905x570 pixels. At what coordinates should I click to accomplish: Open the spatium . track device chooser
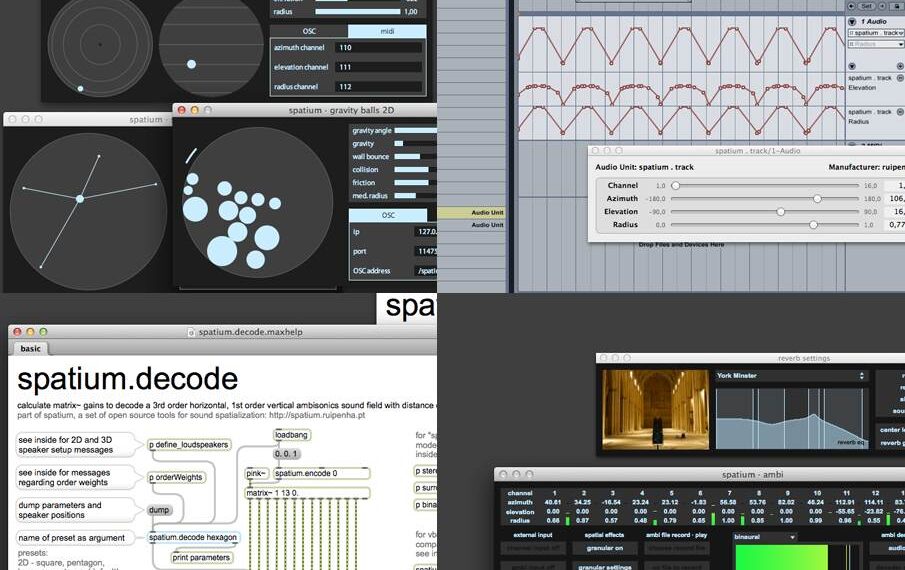pyautogui.click(x=874, y=33)
